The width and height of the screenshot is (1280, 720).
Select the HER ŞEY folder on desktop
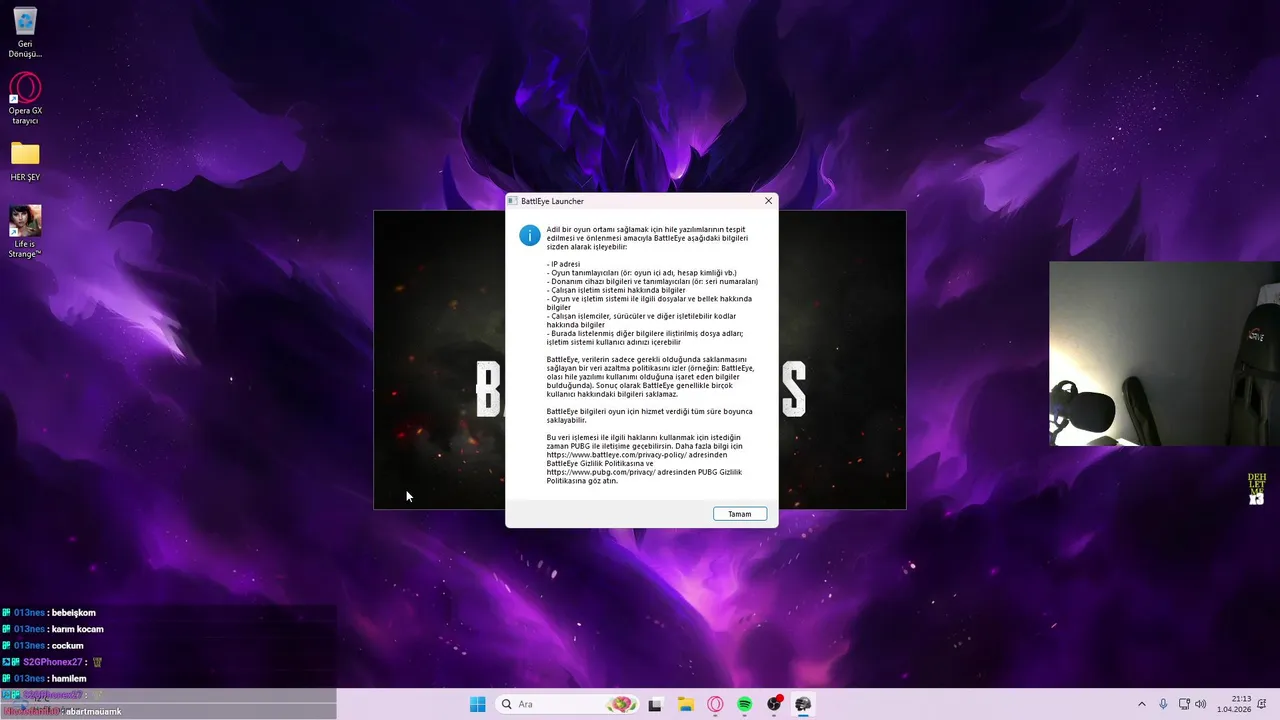[25, 161]
